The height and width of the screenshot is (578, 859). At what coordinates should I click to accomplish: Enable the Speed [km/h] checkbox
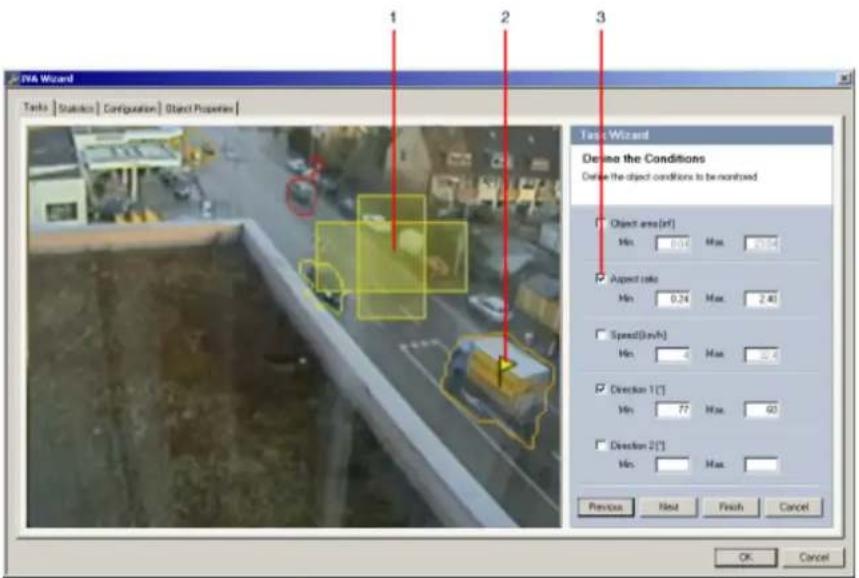[x=601, y=334]
